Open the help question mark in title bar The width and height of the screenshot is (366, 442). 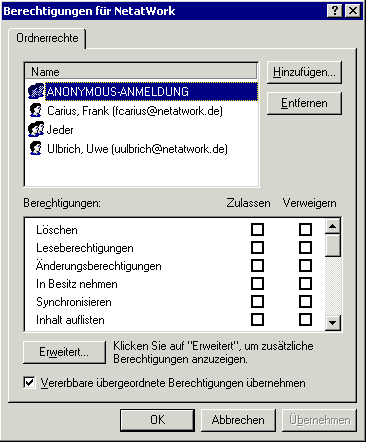tap(335, 11)
